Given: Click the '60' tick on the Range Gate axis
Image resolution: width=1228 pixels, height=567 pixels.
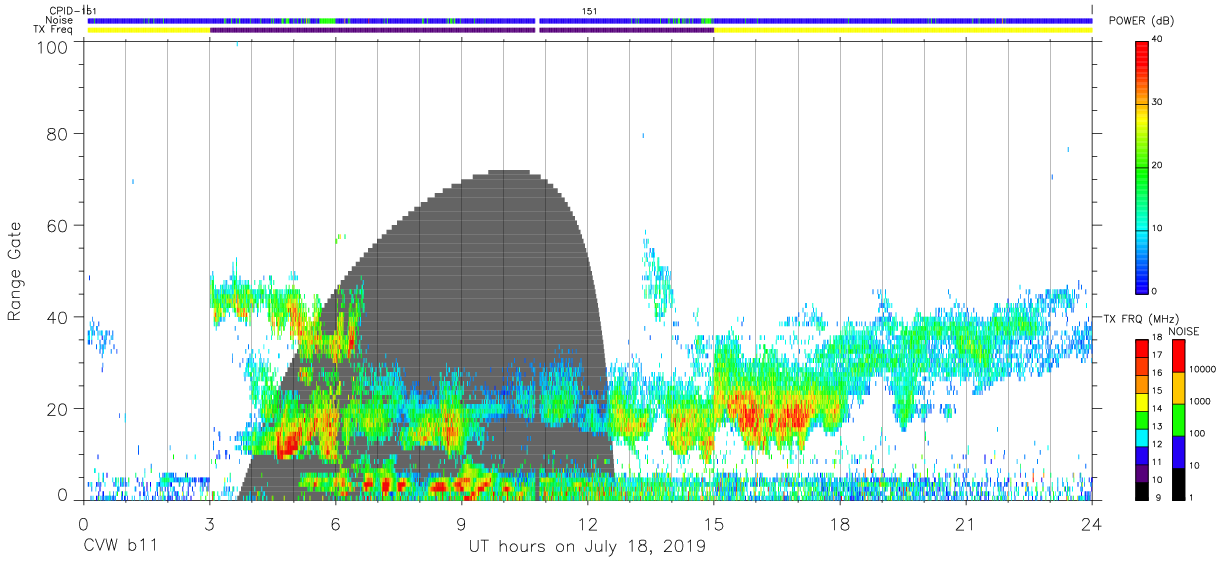Looking at the screenshot, I should pos(58,225).
